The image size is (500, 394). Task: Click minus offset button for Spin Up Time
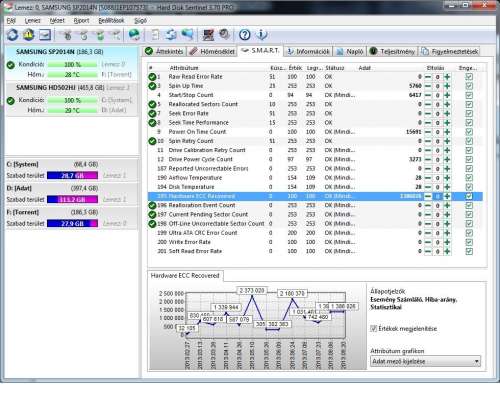[x=428, y=86]
